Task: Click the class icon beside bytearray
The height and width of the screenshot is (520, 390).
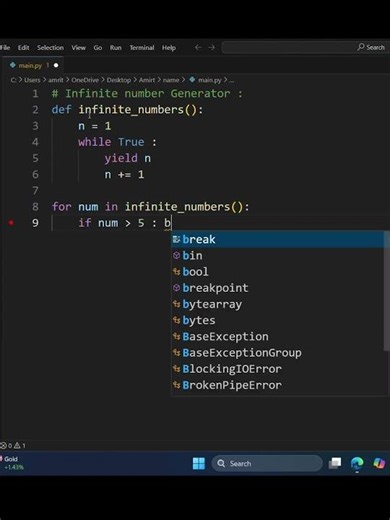Action: pyautogui.click(x=177, y=304)
